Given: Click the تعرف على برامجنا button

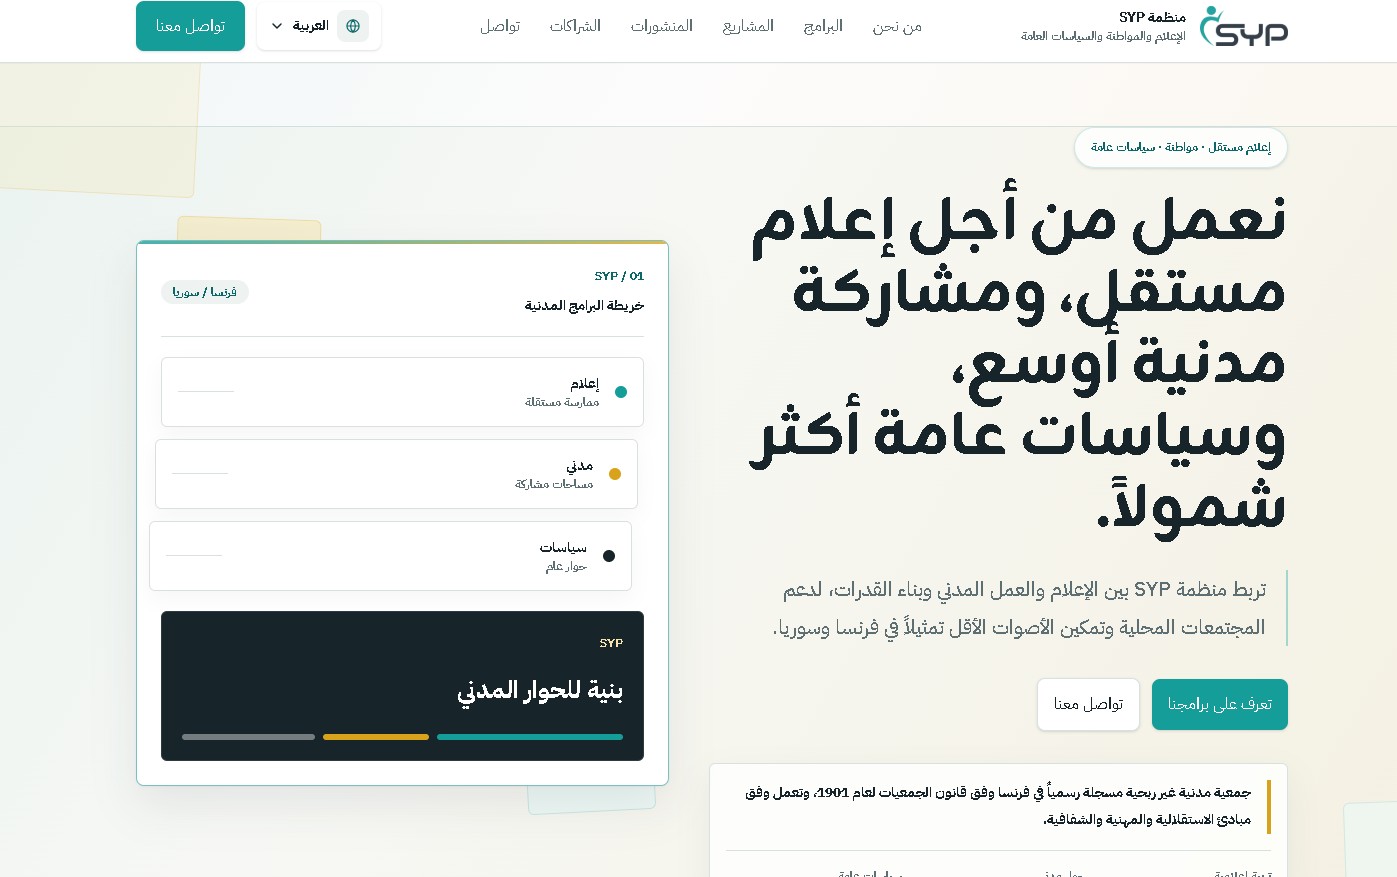Looking at the screenshot, I should pyautogui.click(x=1220, y=704).
